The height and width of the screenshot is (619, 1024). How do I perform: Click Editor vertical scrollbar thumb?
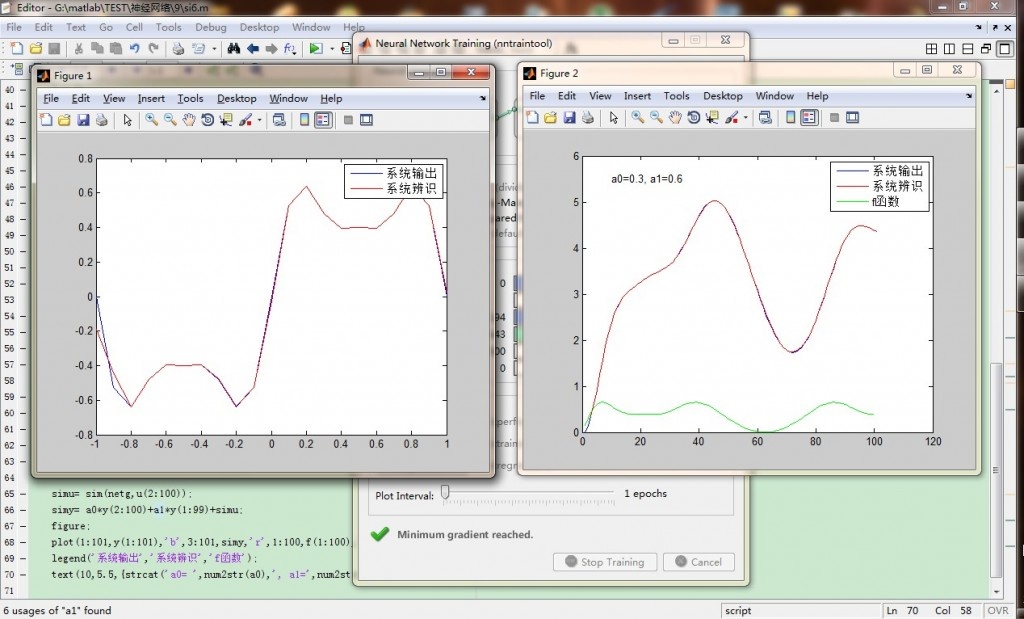[996, 470]
